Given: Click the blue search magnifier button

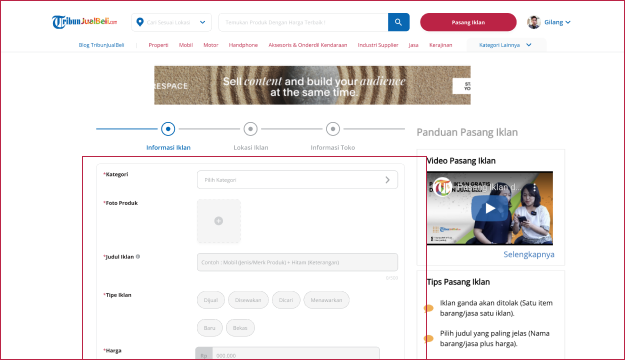Looking at the screenshot, I should pos(399,22).
